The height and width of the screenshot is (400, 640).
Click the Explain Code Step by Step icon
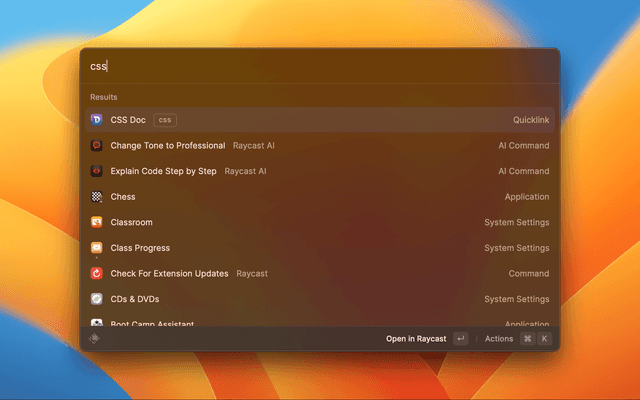(x=96, y=171)
